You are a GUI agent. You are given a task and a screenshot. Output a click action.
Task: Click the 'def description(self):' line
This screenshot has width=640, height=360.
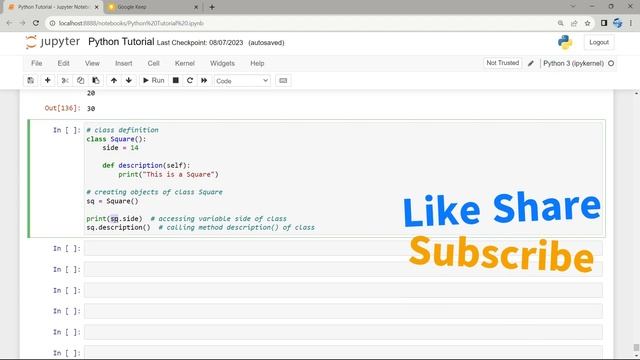click(146, 165)
